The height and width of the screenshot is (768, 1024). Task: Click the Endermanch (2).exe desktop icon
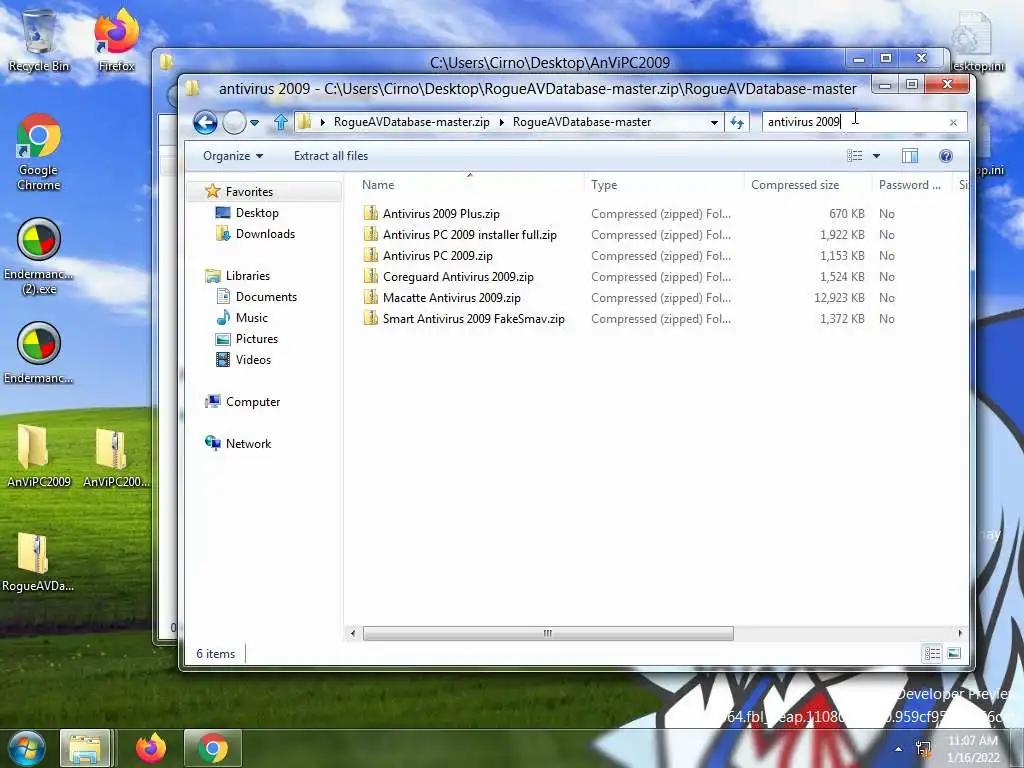click(x=39, y=257)
